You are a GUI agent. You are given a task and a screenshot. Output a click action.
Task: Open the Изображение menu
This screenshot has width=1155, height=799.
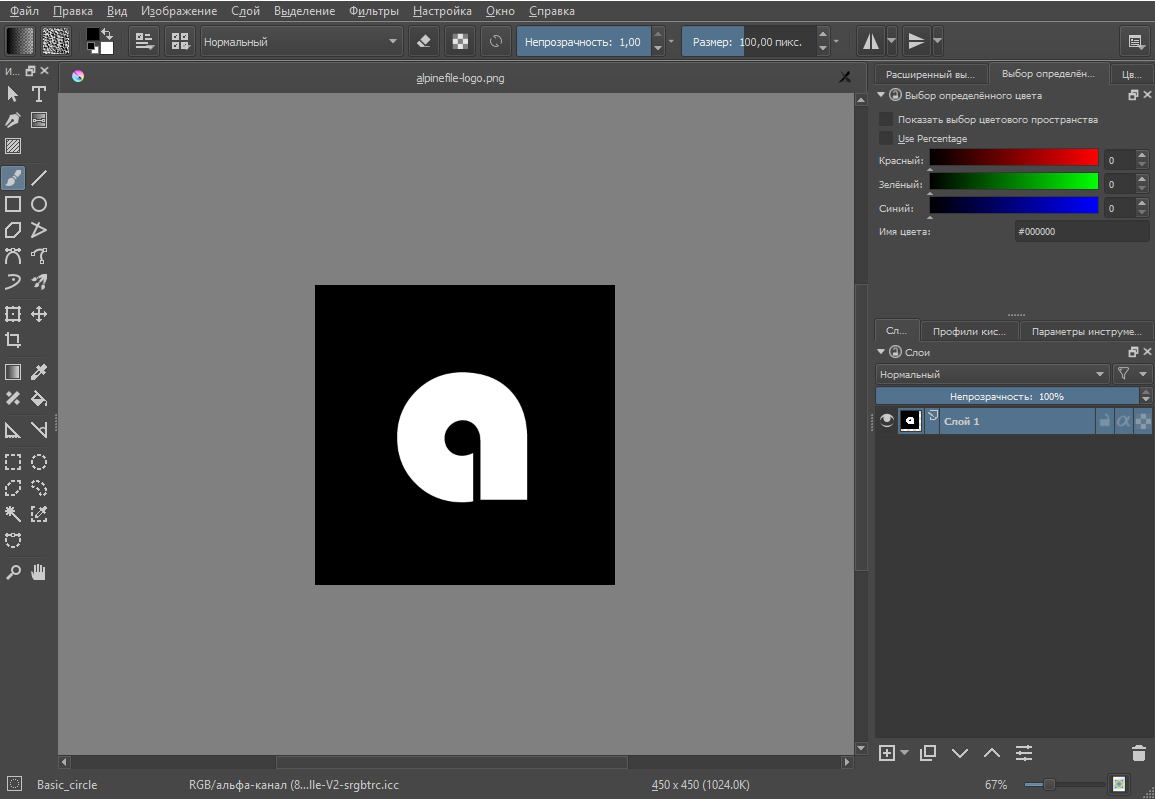[x=179, y=11]
